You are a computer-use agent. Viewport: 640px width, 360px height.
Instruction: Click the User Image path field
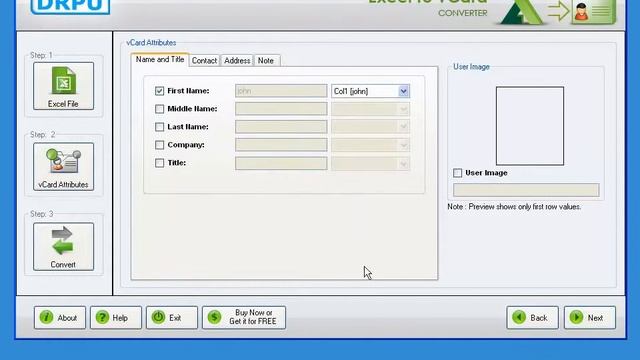click(526, 190)
